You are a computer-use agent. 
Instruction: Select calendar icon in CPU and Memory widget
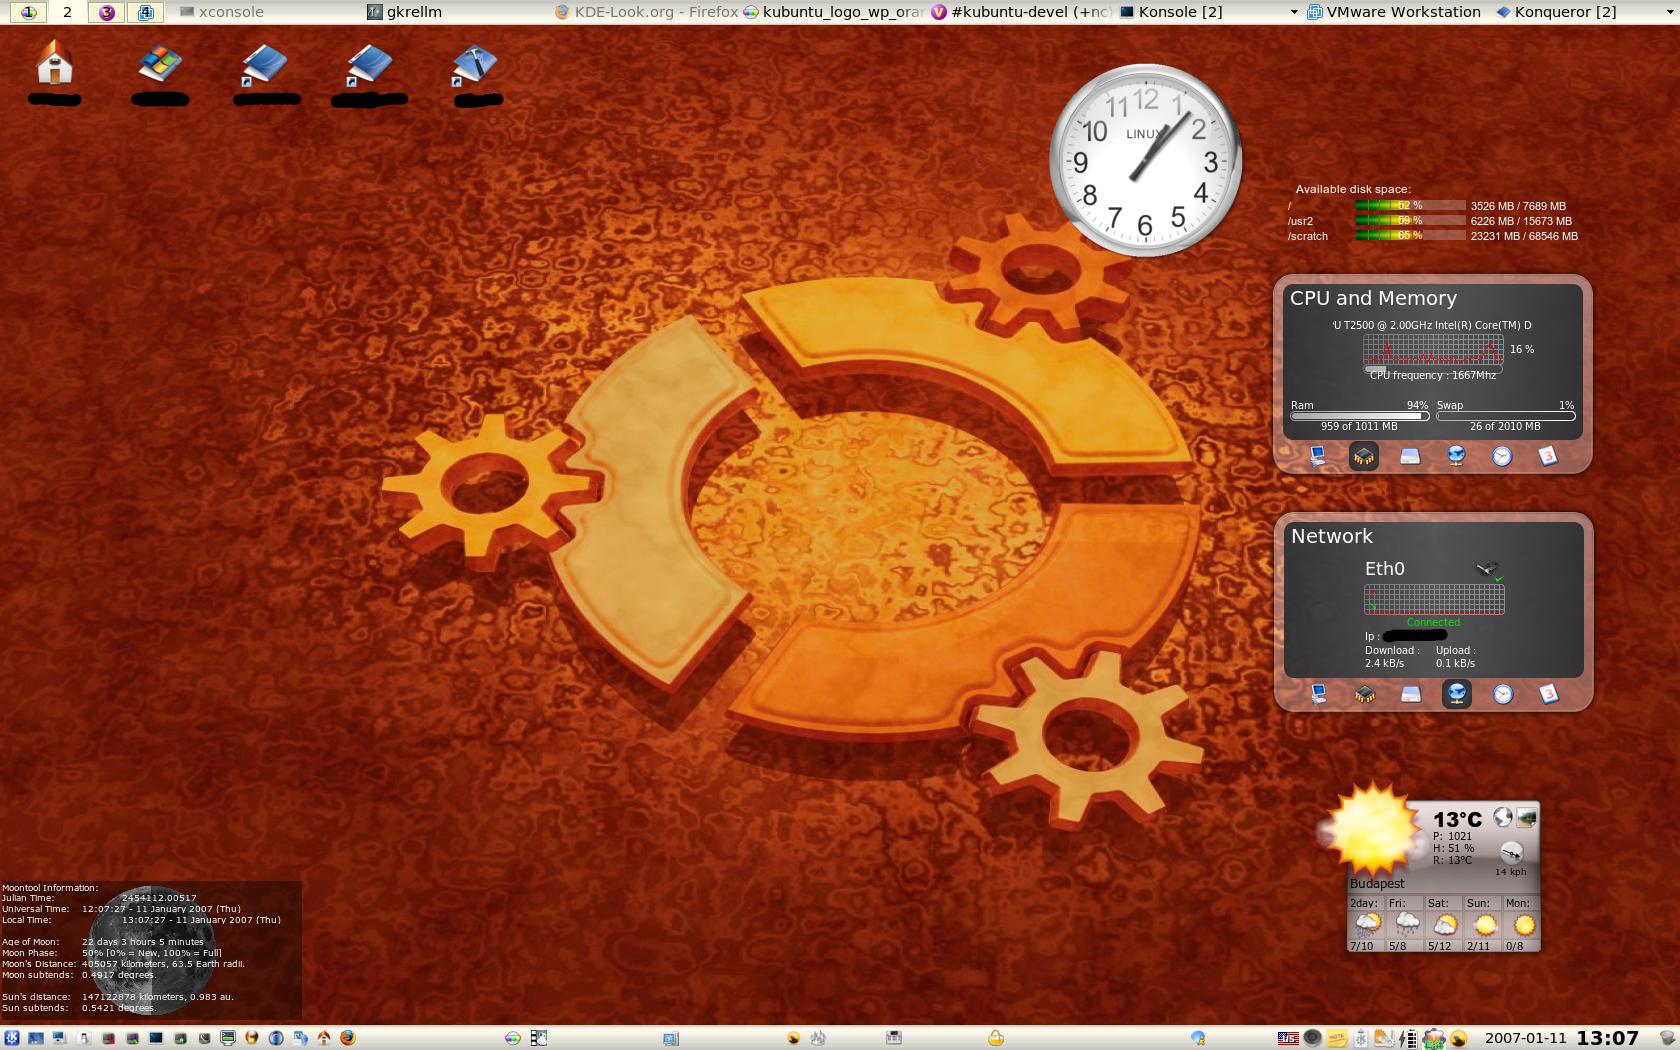(x=1548, y=456)
